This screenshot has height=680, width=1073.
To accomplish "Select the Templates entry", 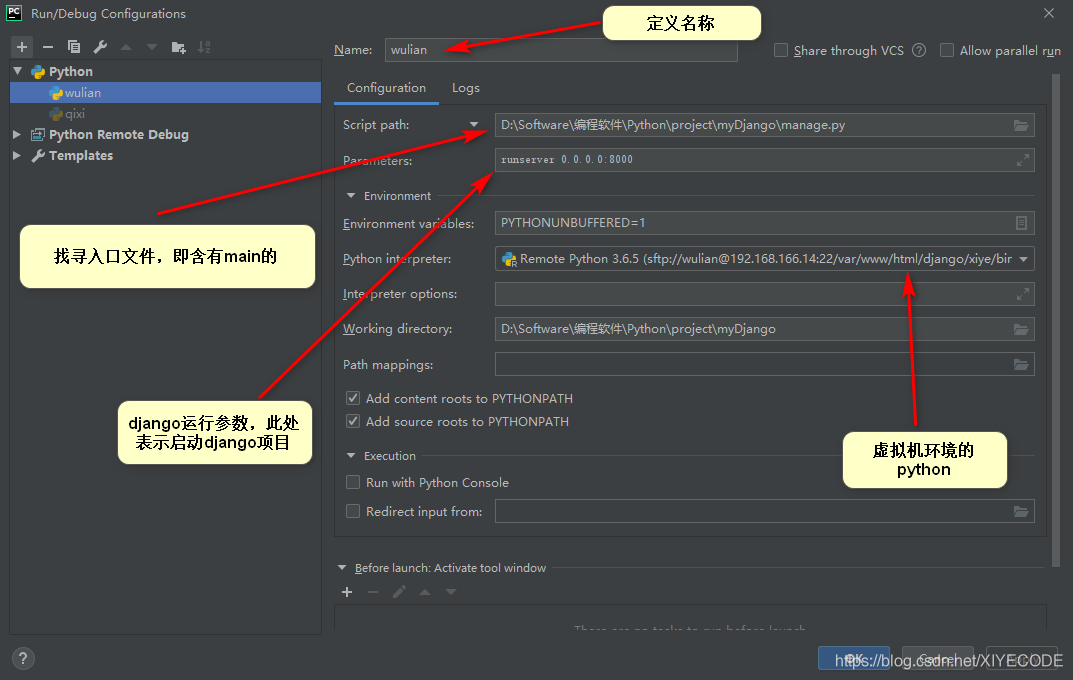I will (x=81, y=155).
